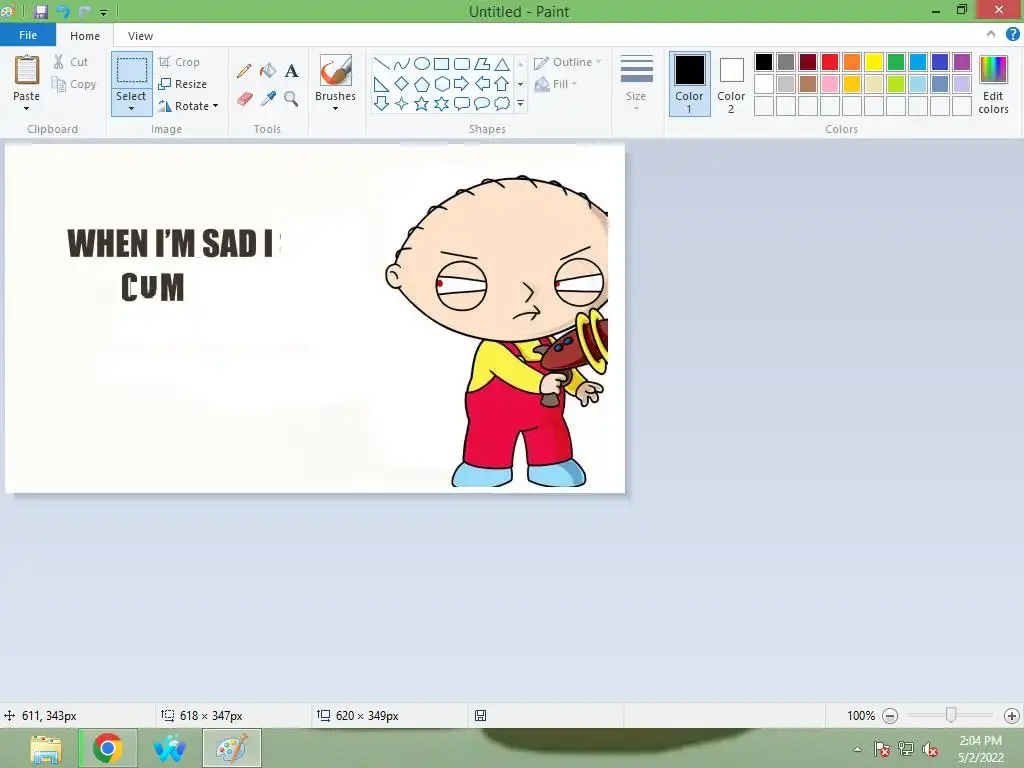Choose the Triangle shape
This screenshot has width=1024, height=768.
coord(502,63)
